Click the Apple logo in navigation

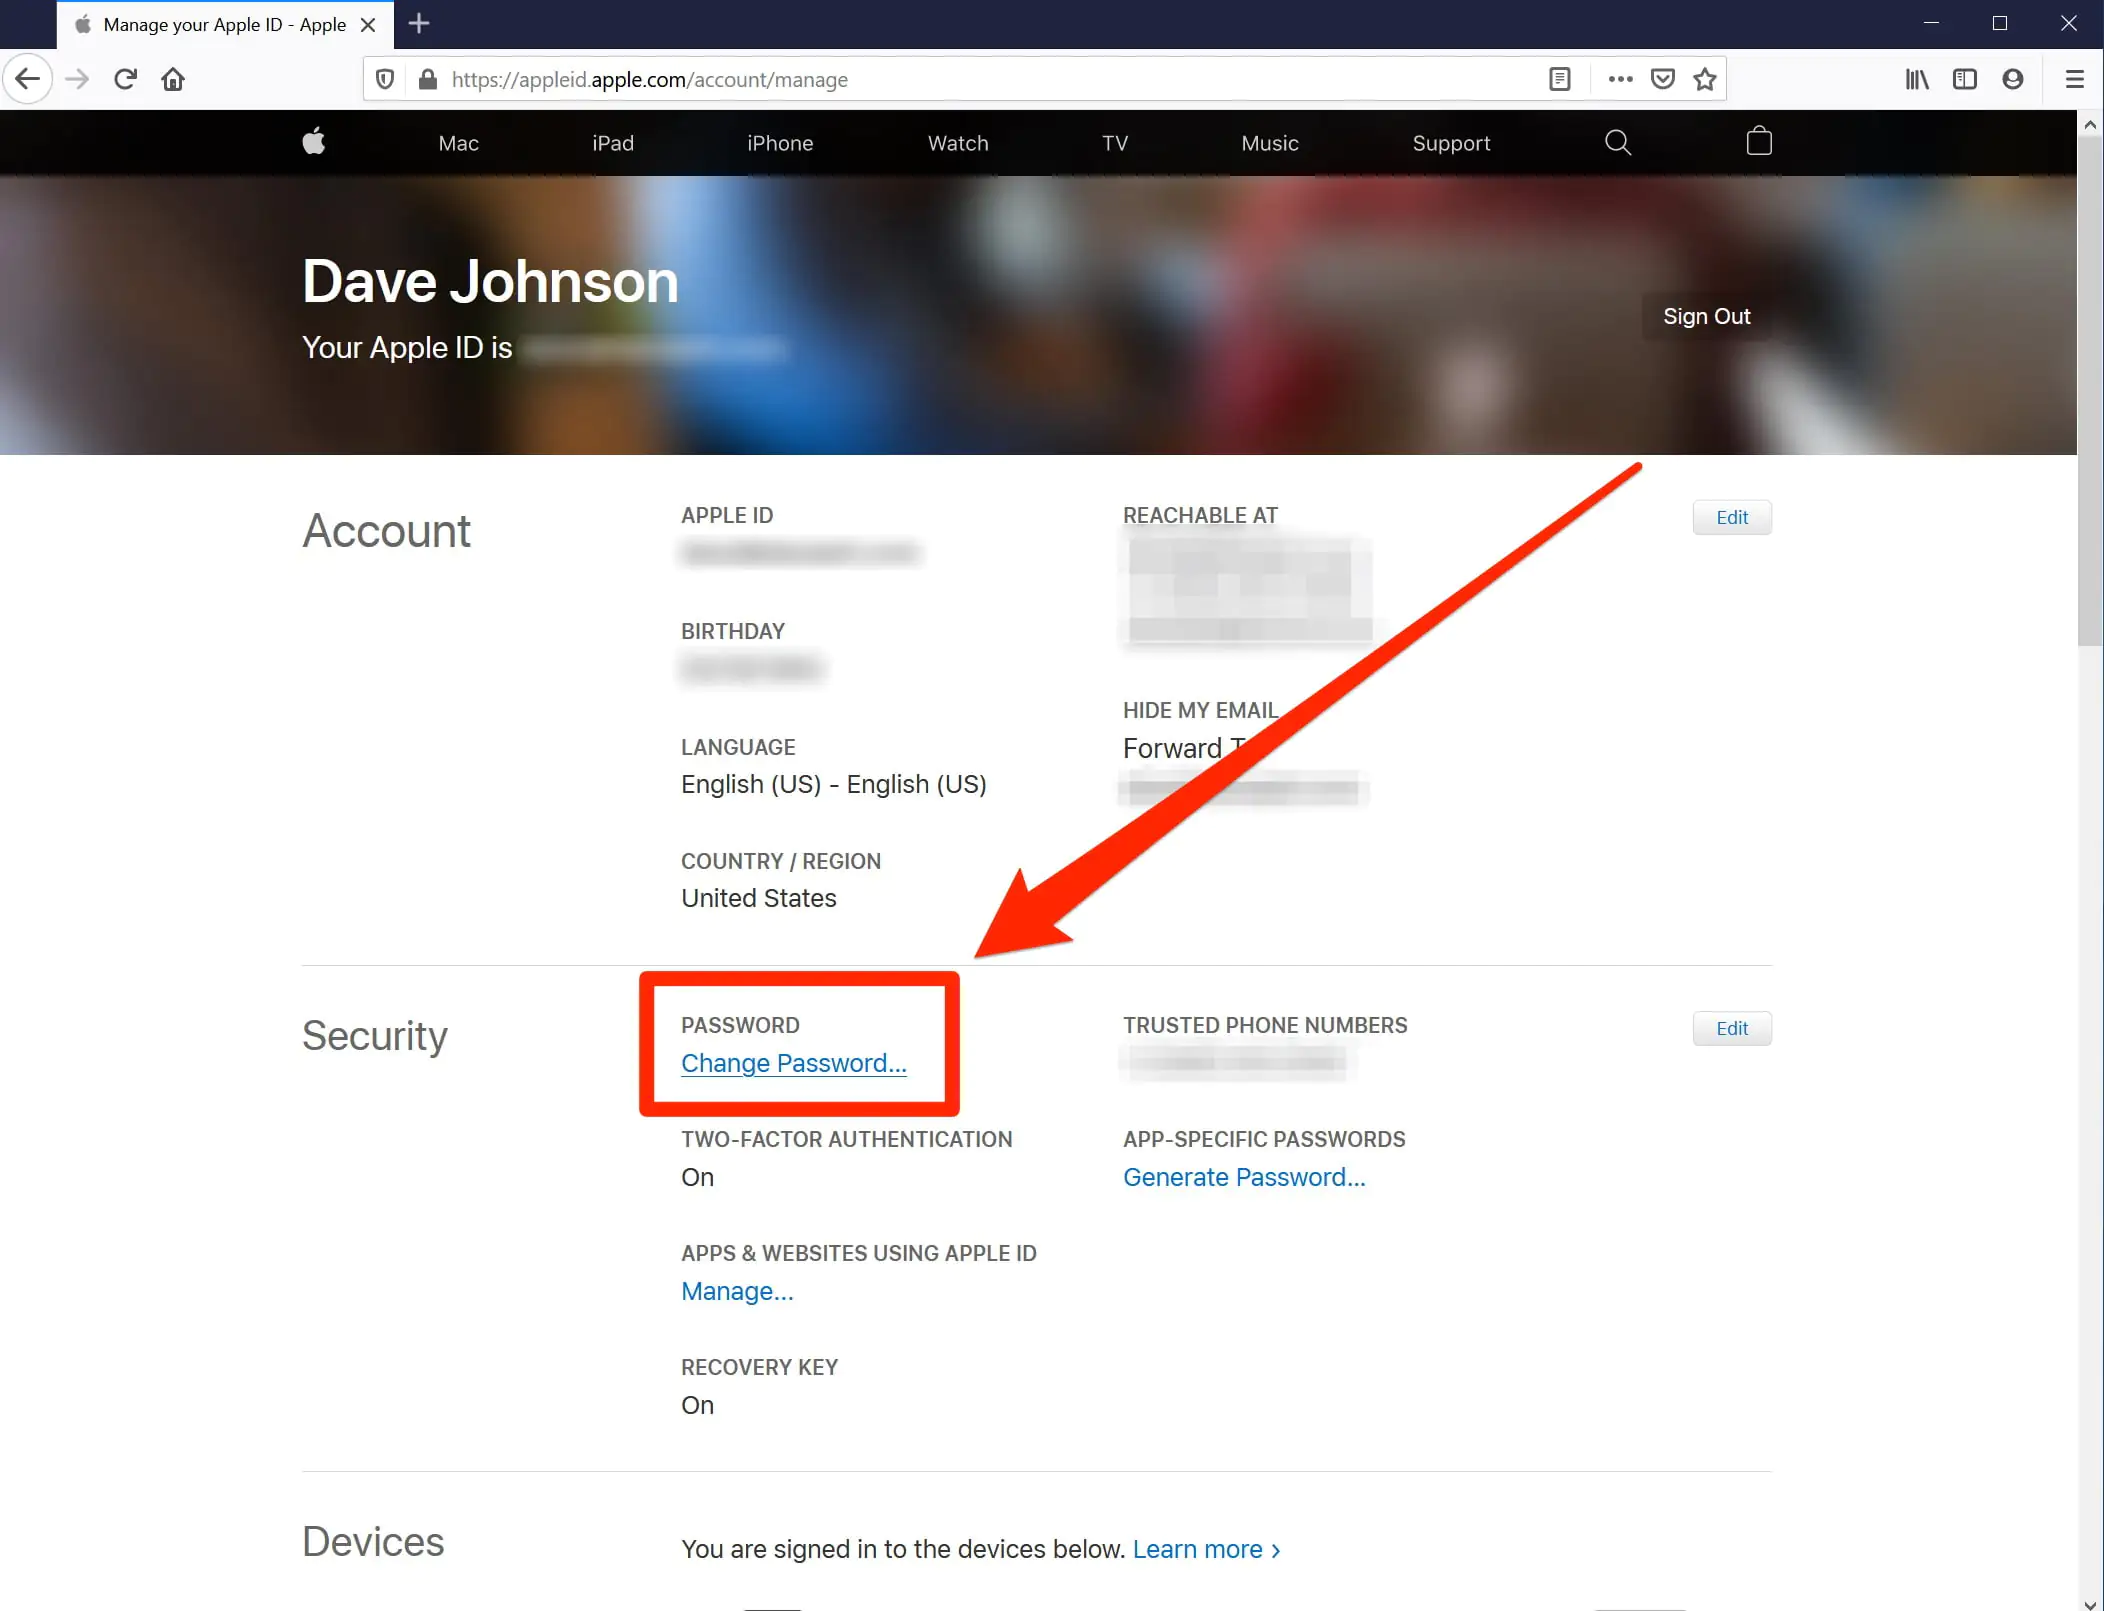314,142
